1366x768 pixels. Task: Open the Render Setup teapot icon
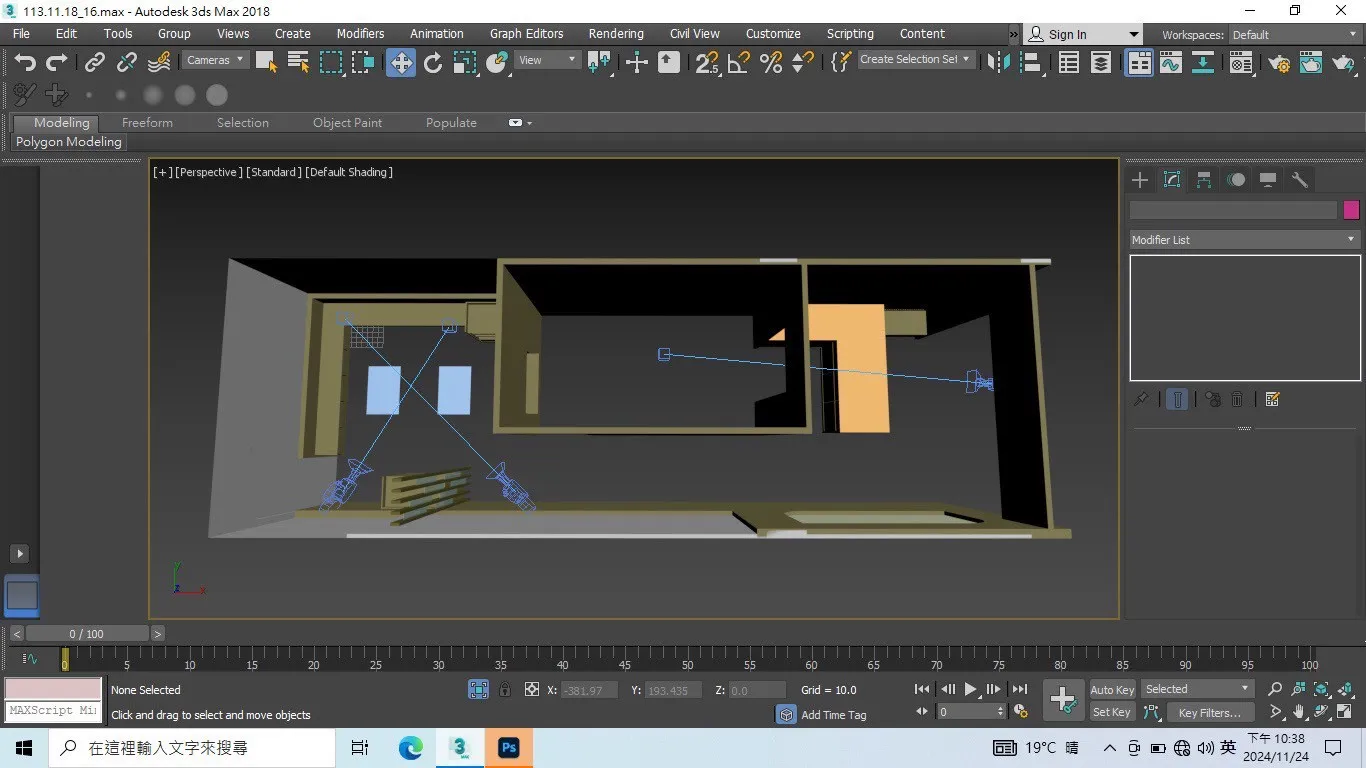pos(1279,62)
